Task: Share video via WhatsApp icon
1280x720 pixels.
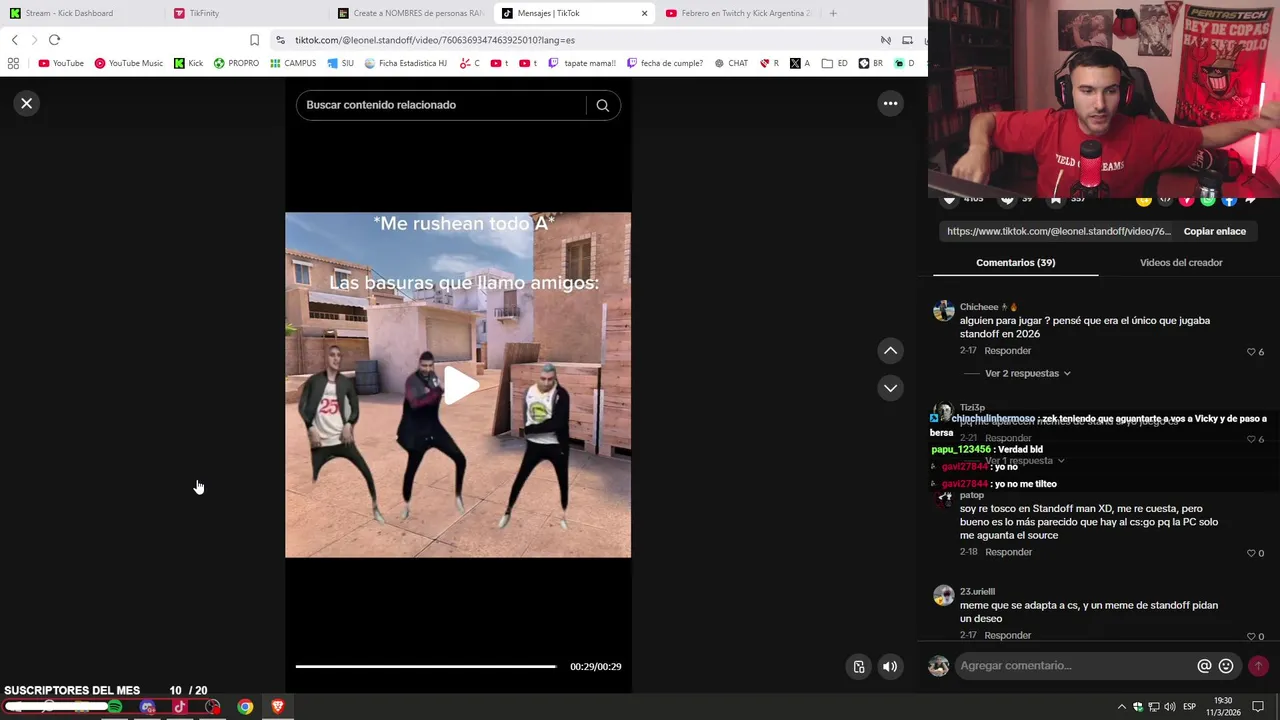Action: tap(1207, 199)
